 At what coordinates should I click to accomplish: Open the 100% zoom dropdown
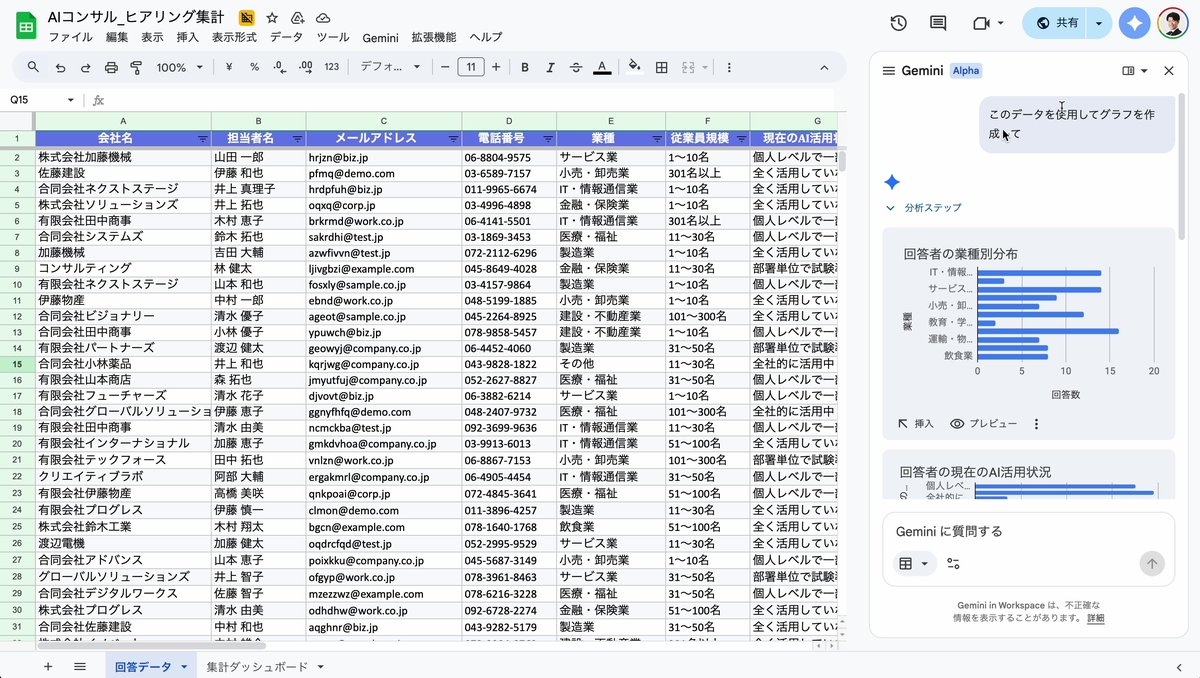click(180, 67)
